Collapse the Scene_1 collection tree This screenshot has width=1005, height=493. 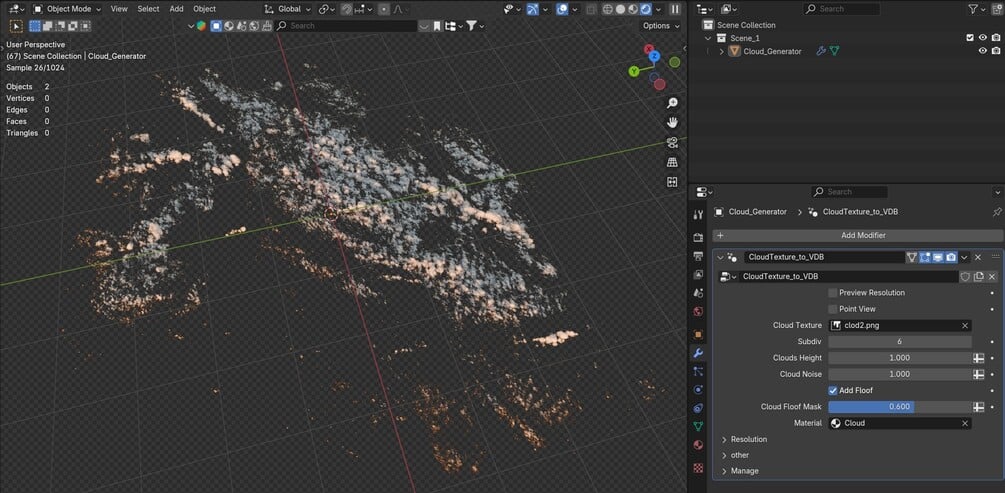click(708, 38)
